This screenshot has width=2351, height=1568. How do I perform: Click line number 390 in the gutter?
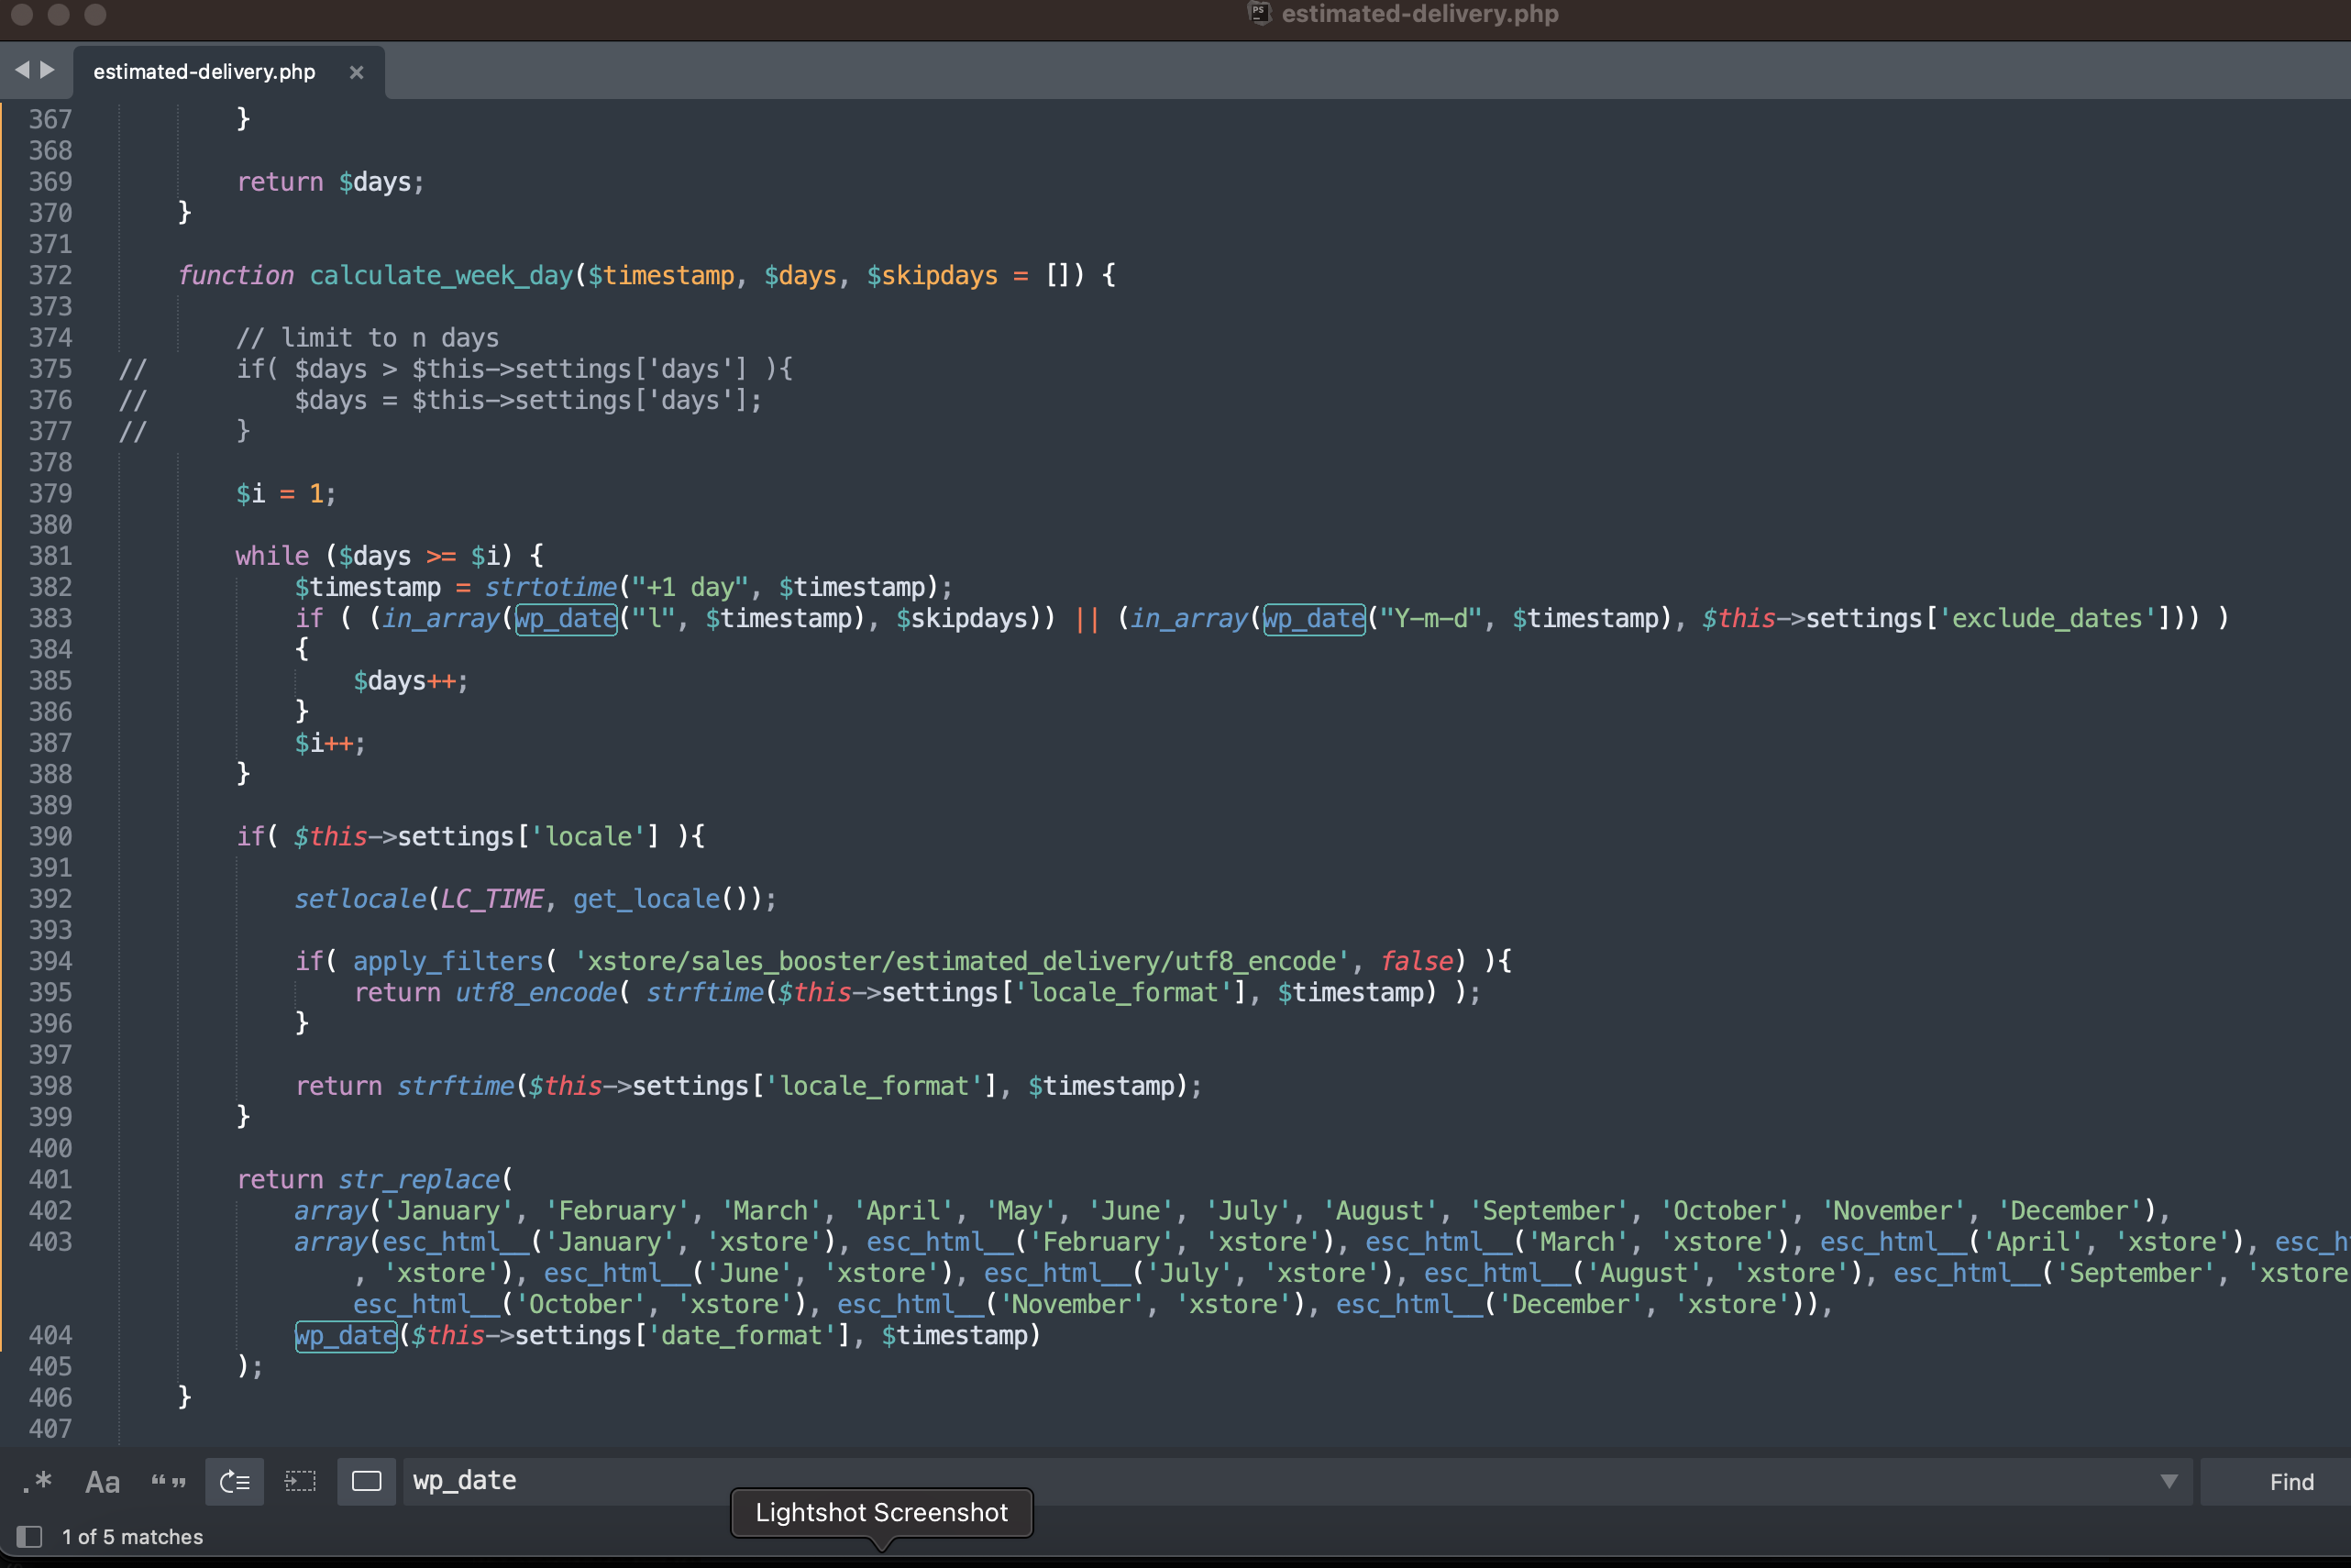[50, 836]
